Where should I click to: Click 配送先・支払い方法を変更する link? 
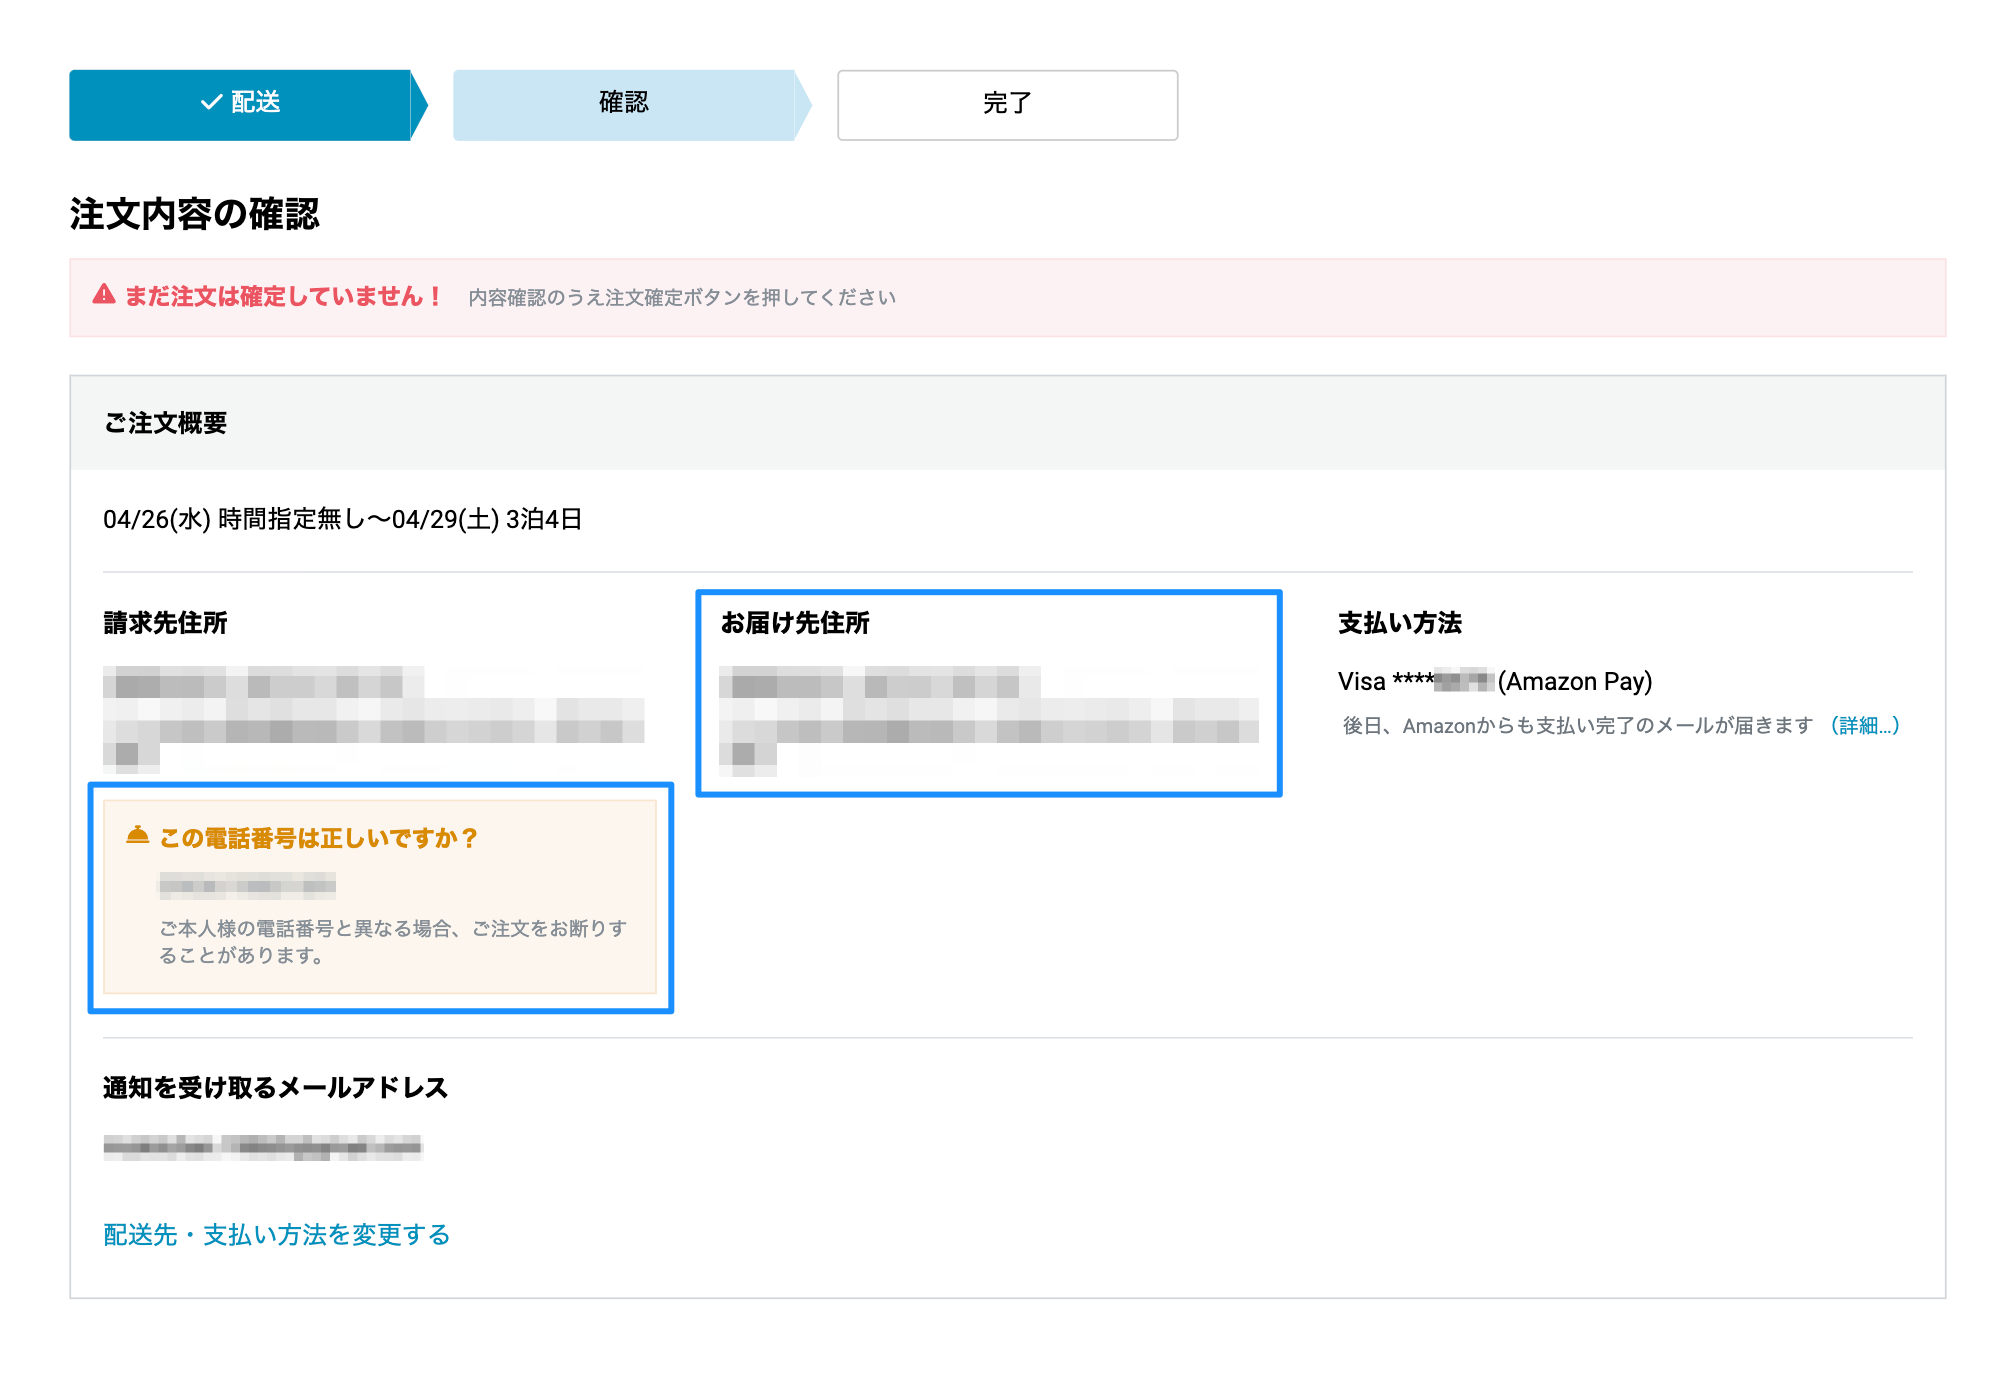coord(277,1235)
